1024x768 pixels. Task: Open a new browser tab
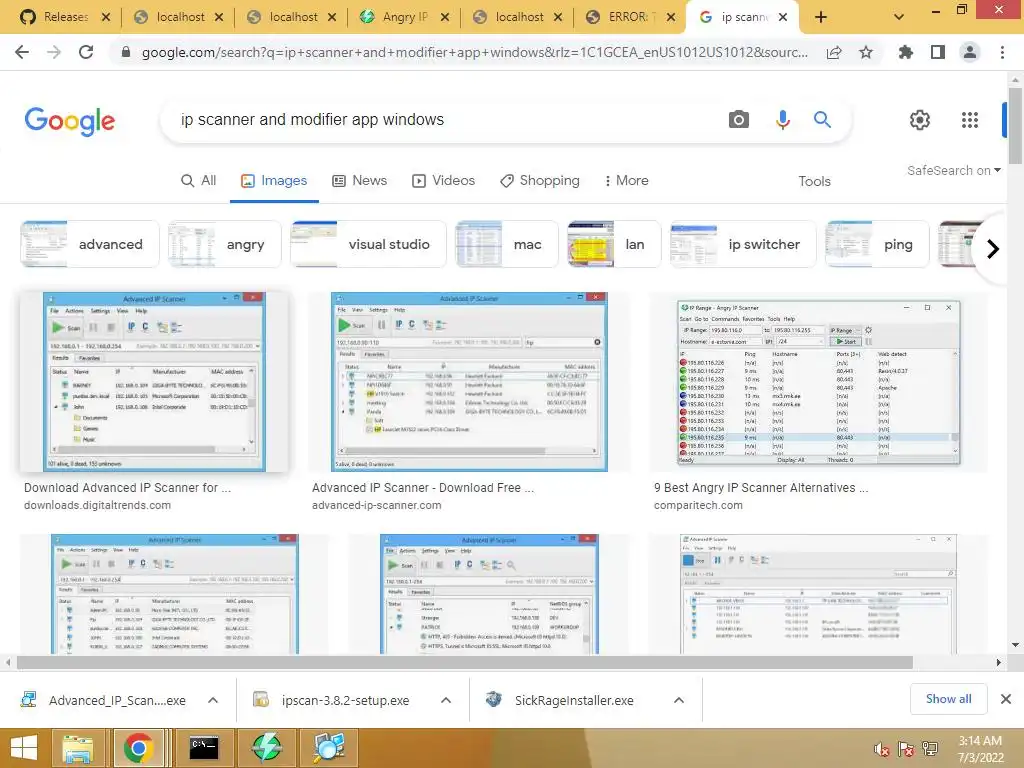coord(821,17)
